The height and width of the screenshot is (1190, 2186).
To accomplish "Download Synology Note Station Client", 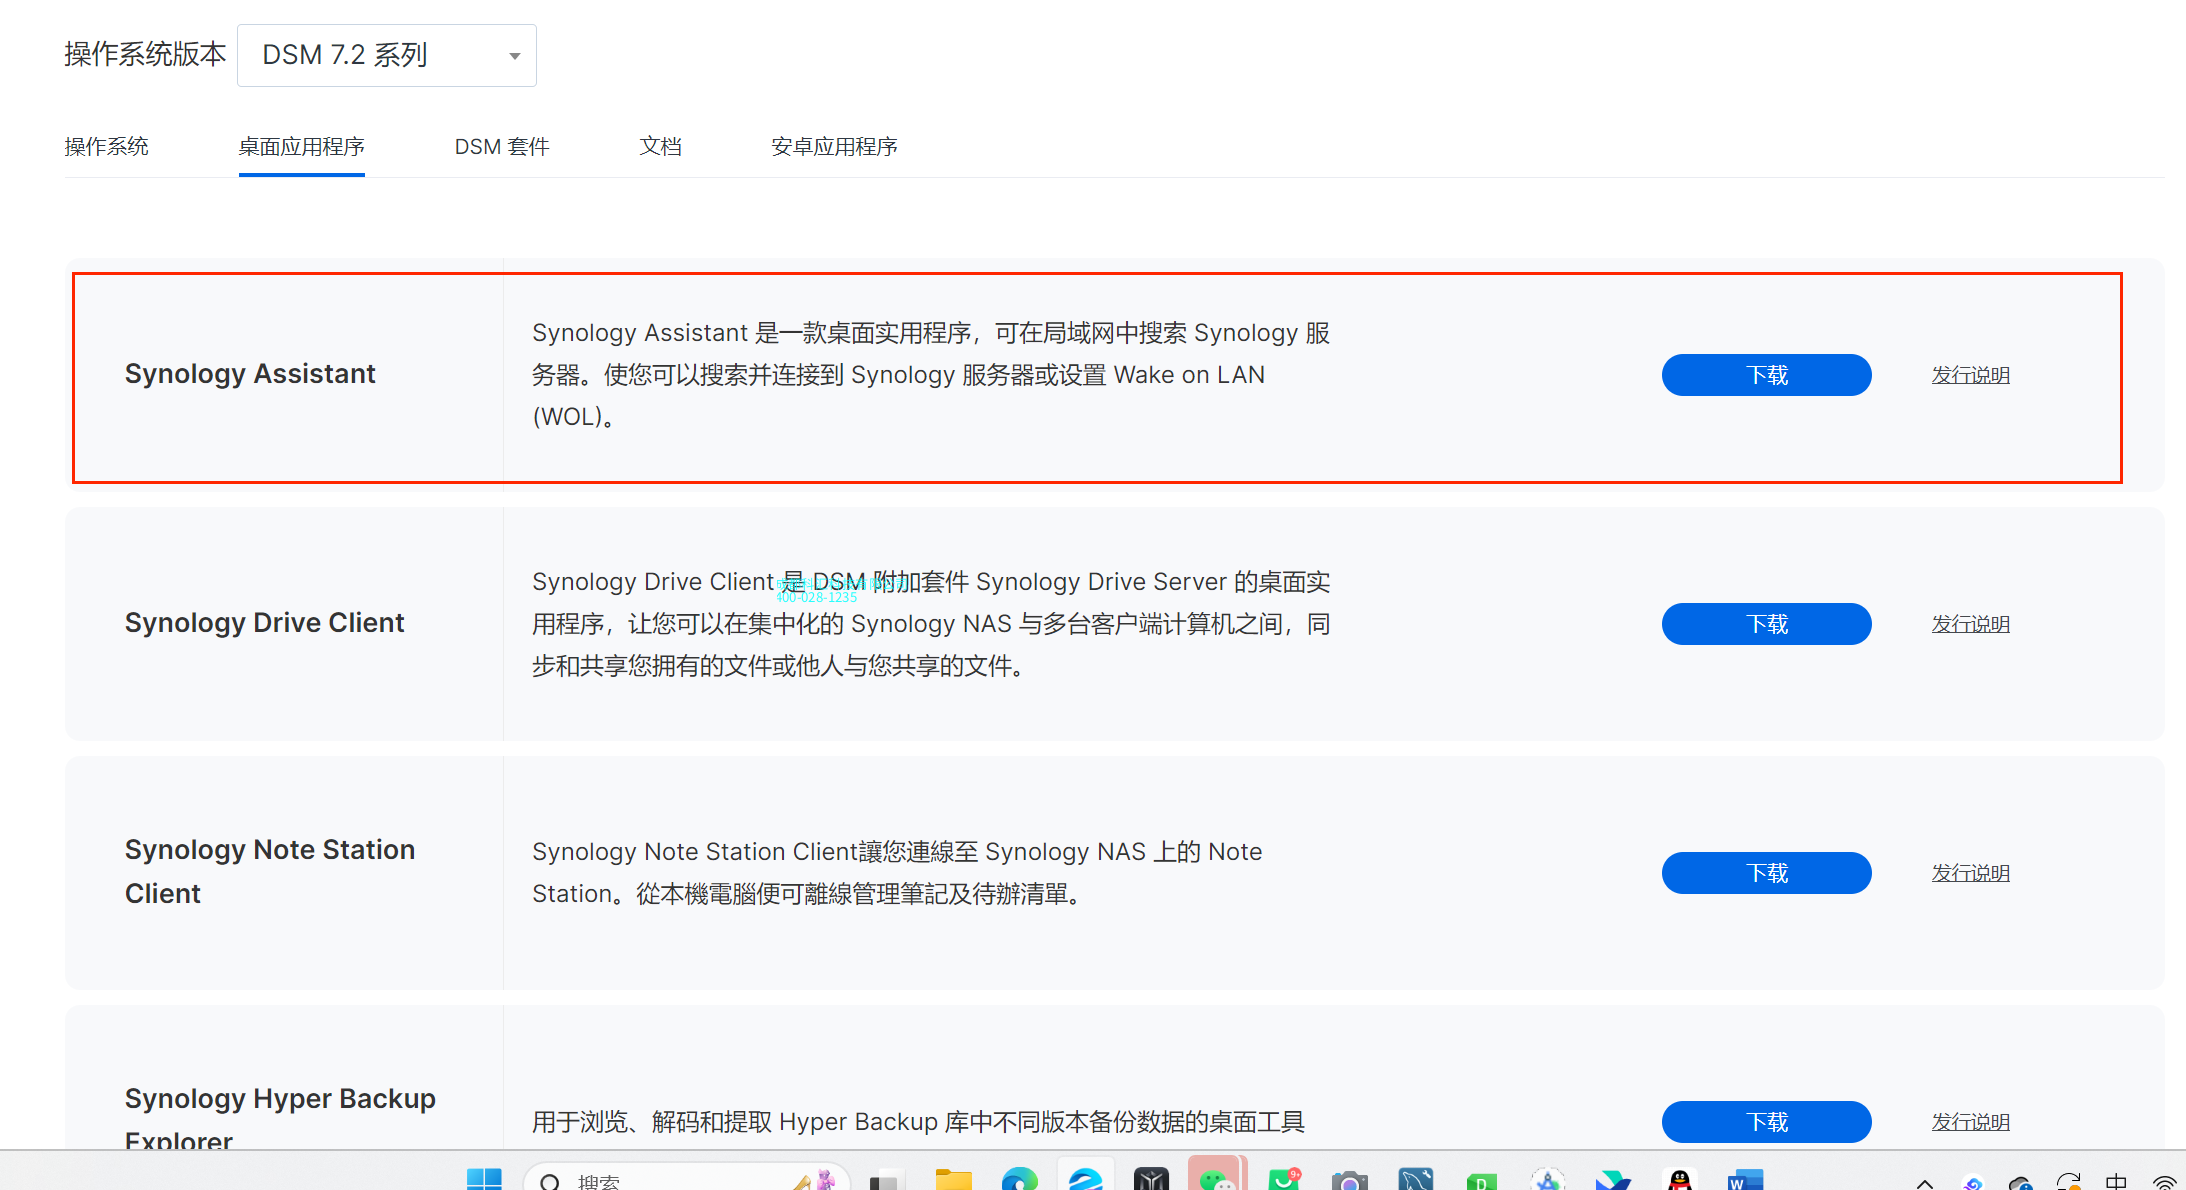I will tap(1766, 873).
